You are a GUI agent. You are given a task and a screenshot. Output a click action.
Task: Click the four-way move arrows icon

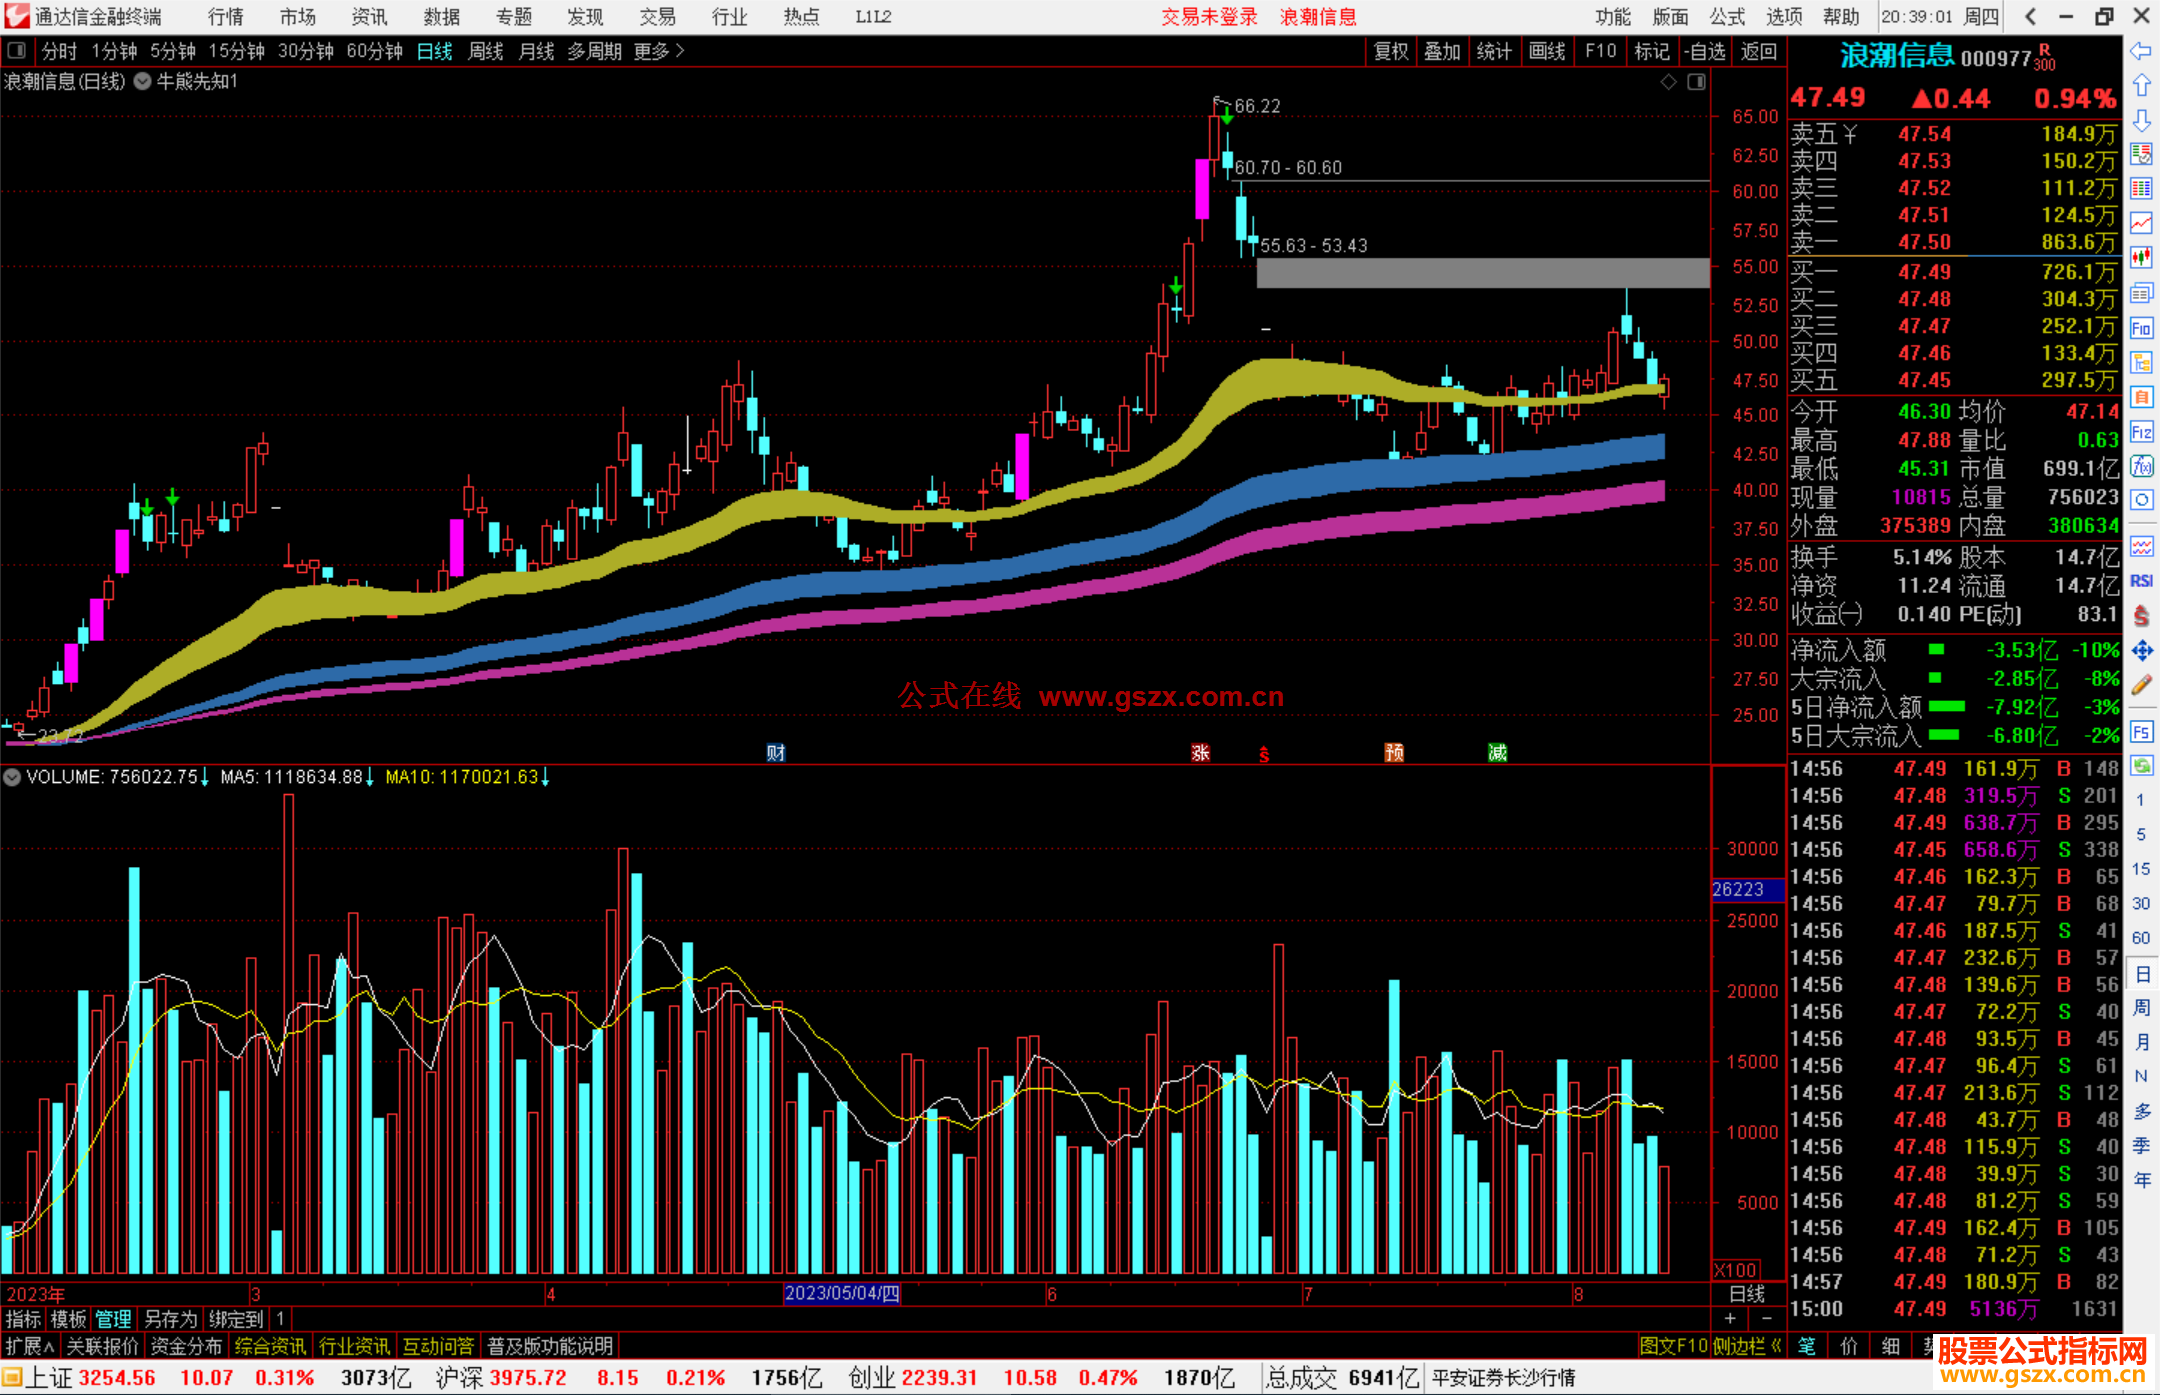point(2141,651)
